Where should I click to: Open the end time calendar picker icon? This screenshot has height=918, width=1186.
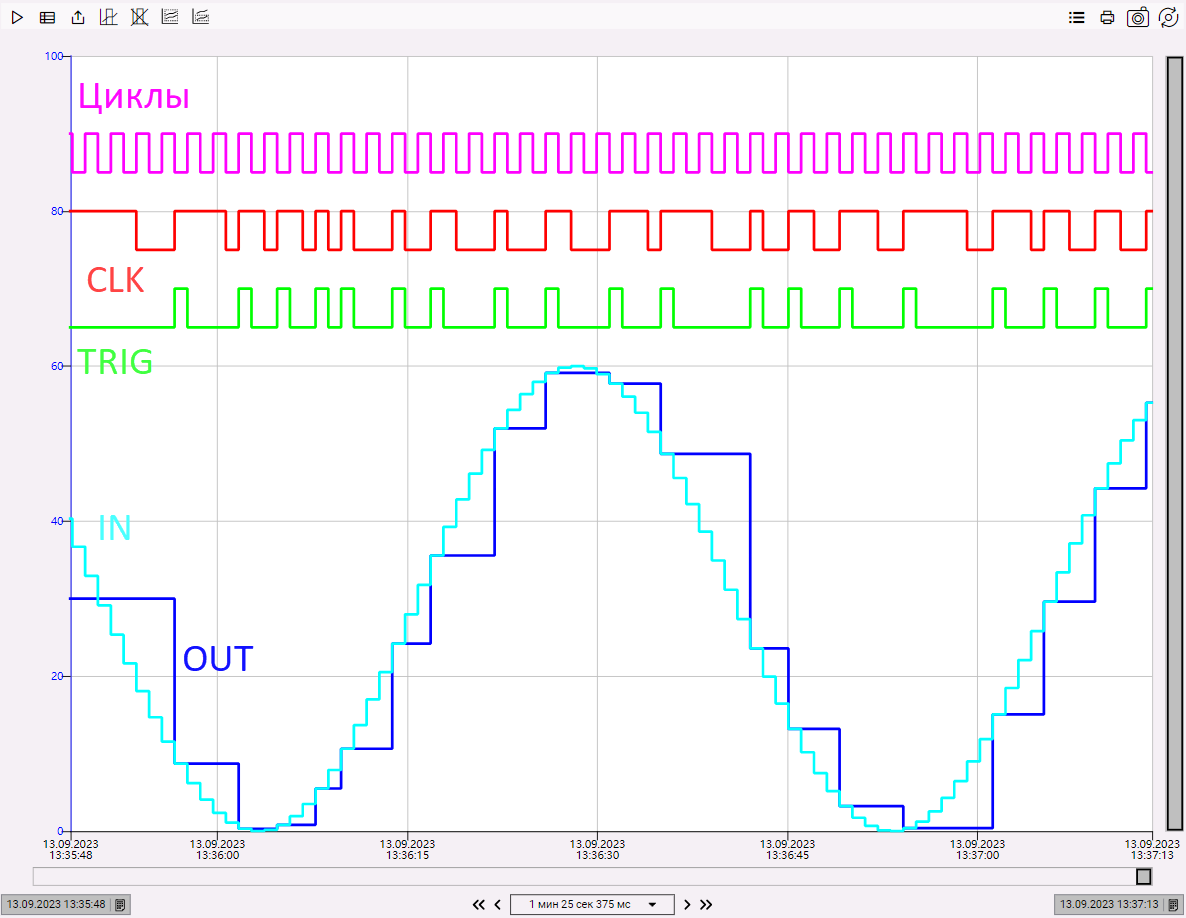coord(1174,904)
